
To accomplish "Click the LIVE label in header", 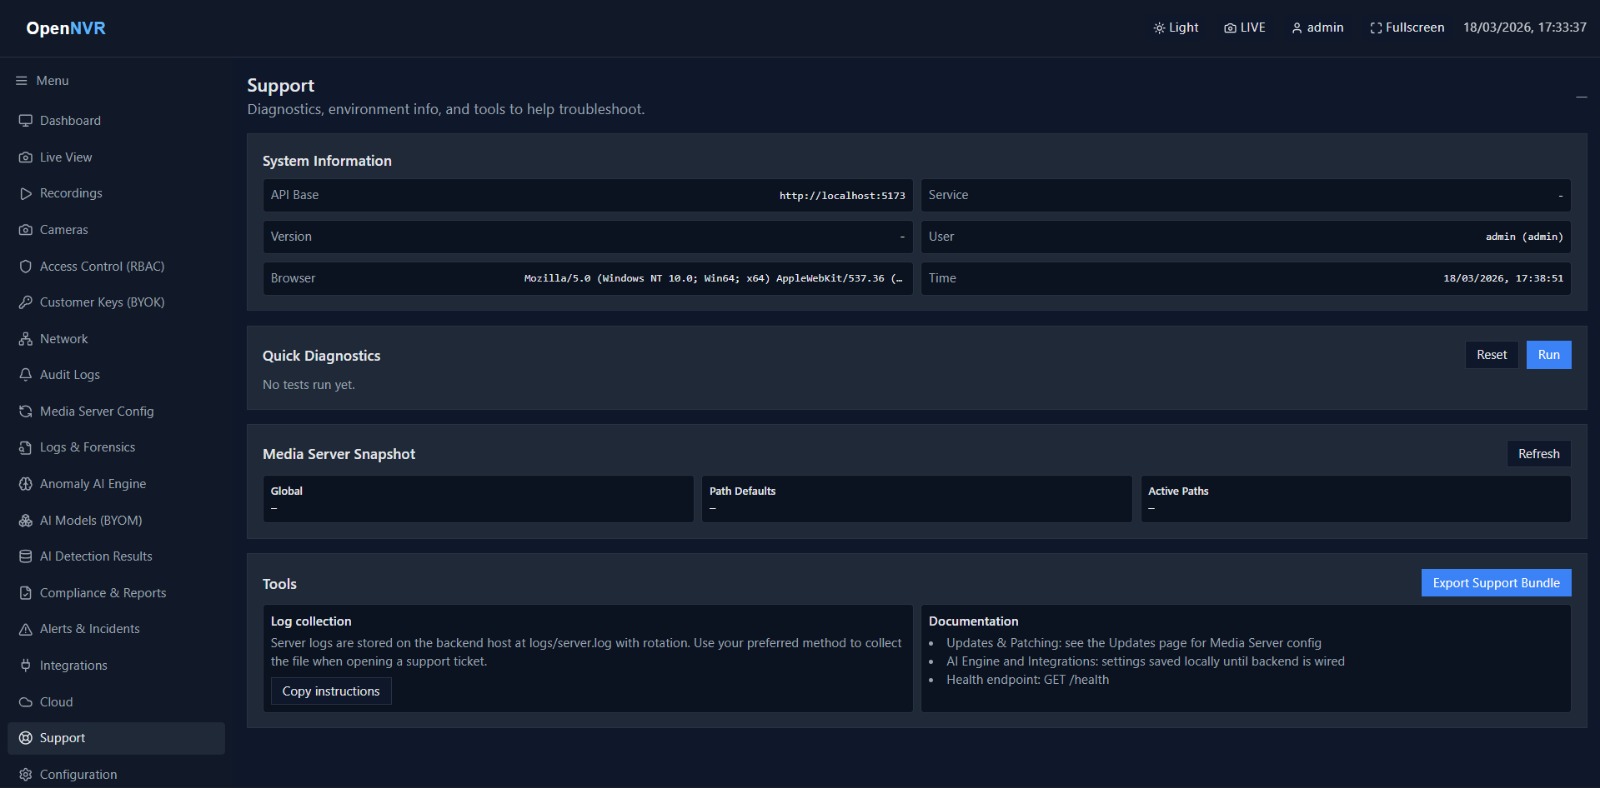I will (1253, 28).
